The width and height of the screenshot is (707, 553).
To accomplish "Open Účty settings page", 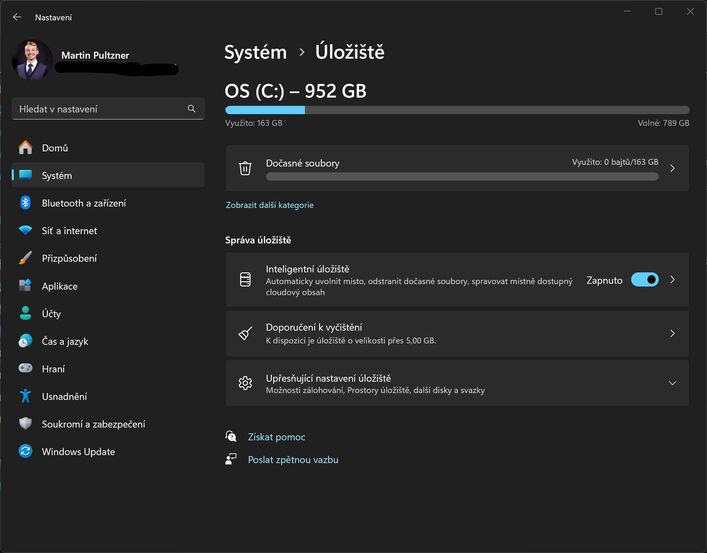I will coord(108,313).
